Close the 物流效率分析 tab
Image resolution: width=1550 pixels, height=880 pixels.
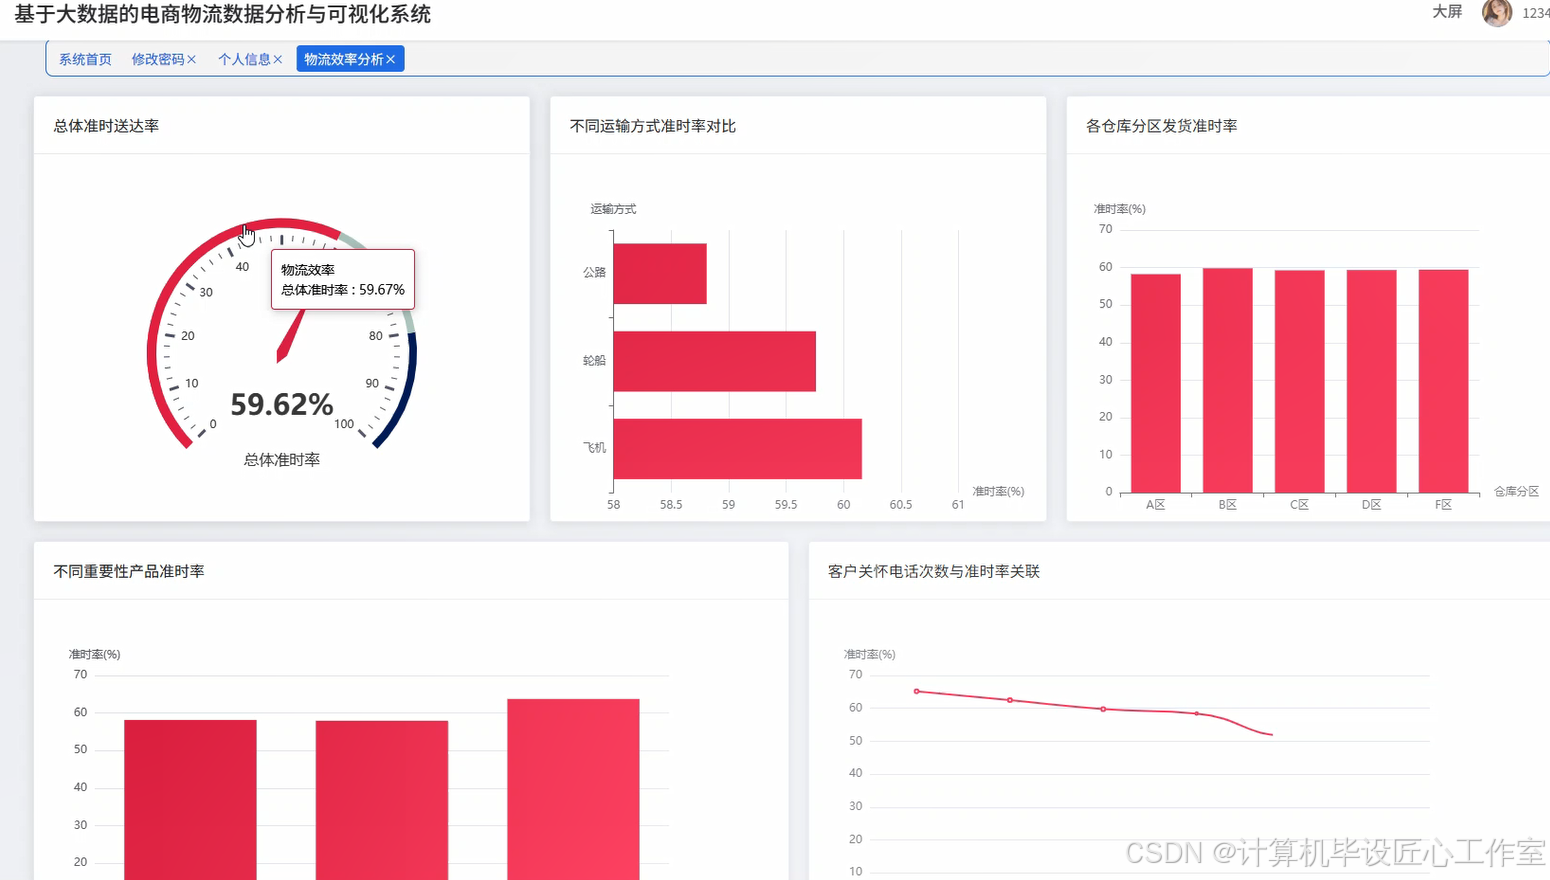[x=391, y=60]
